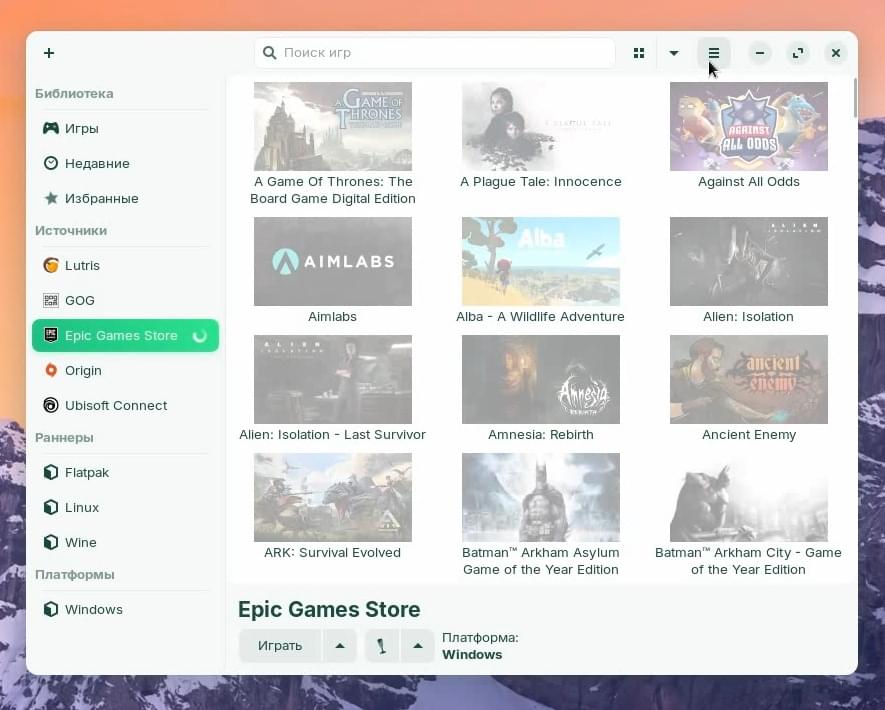Select ARK: Survival Evolved cover thumbnail

click(x=333, y=497)
